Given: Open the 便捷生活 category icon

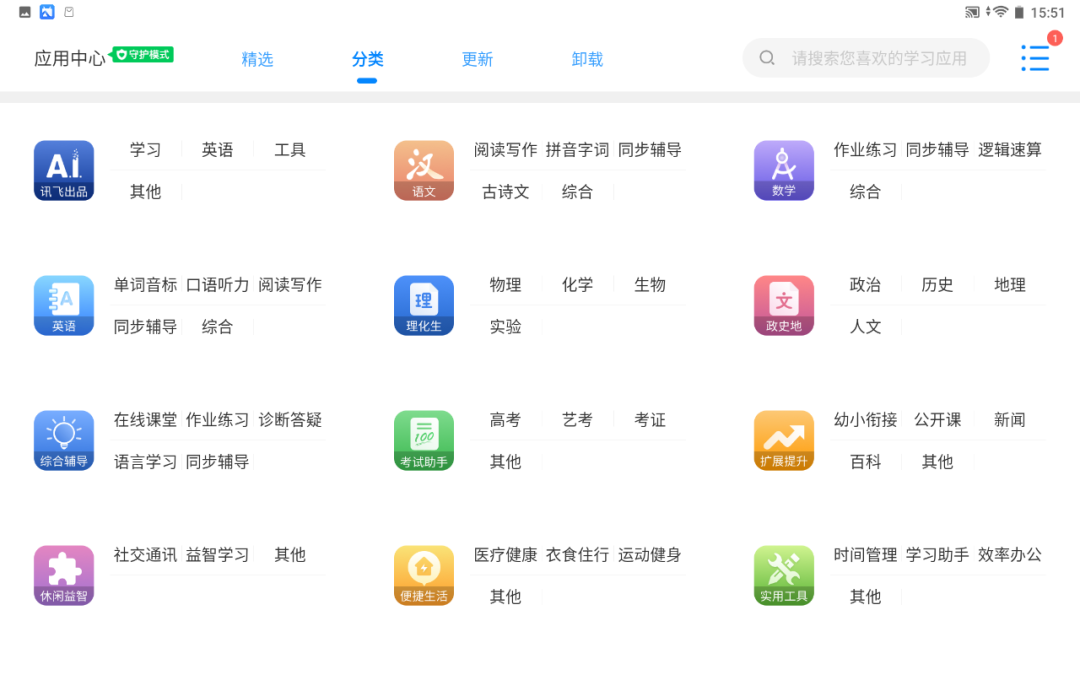Looking at the screenshot, I should tap(424, 576).
